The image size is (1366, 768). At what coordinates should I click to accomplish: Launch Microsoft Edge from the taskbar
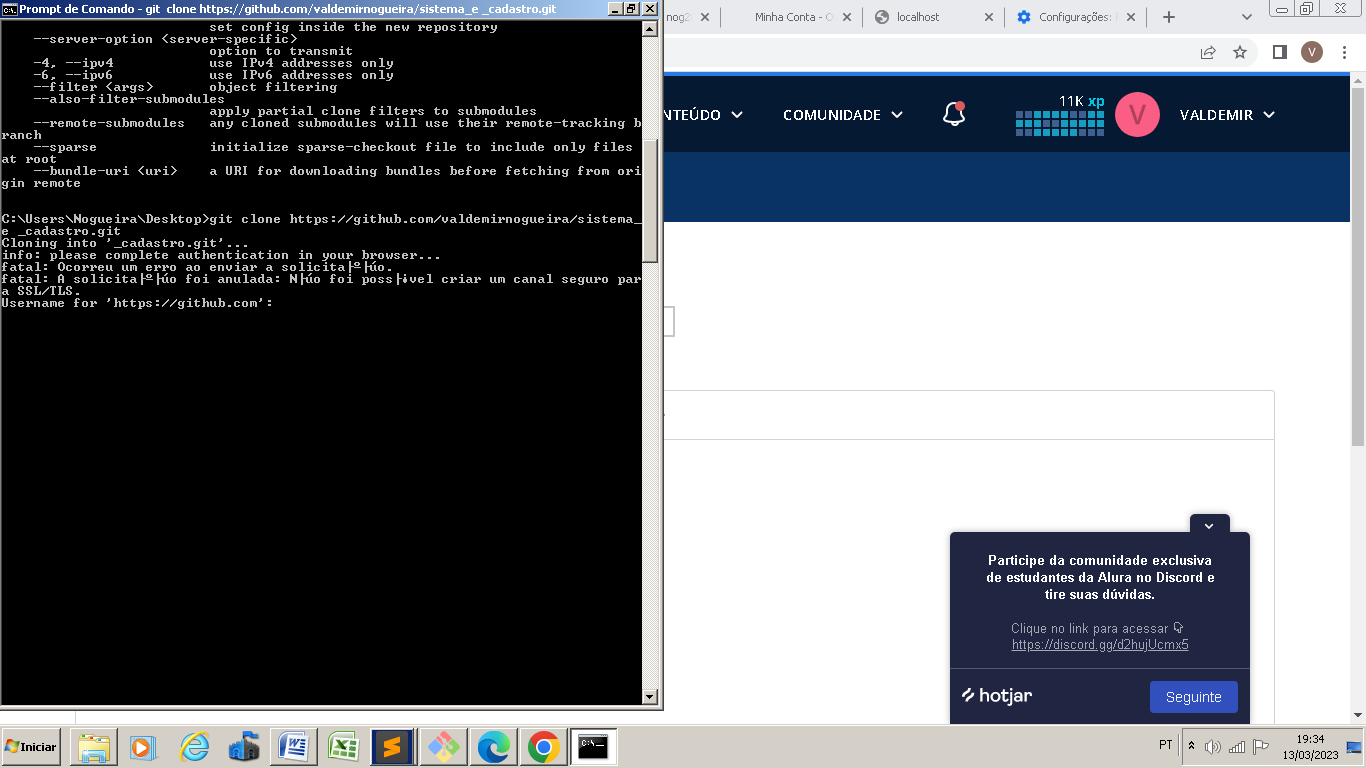pos(493,747)
